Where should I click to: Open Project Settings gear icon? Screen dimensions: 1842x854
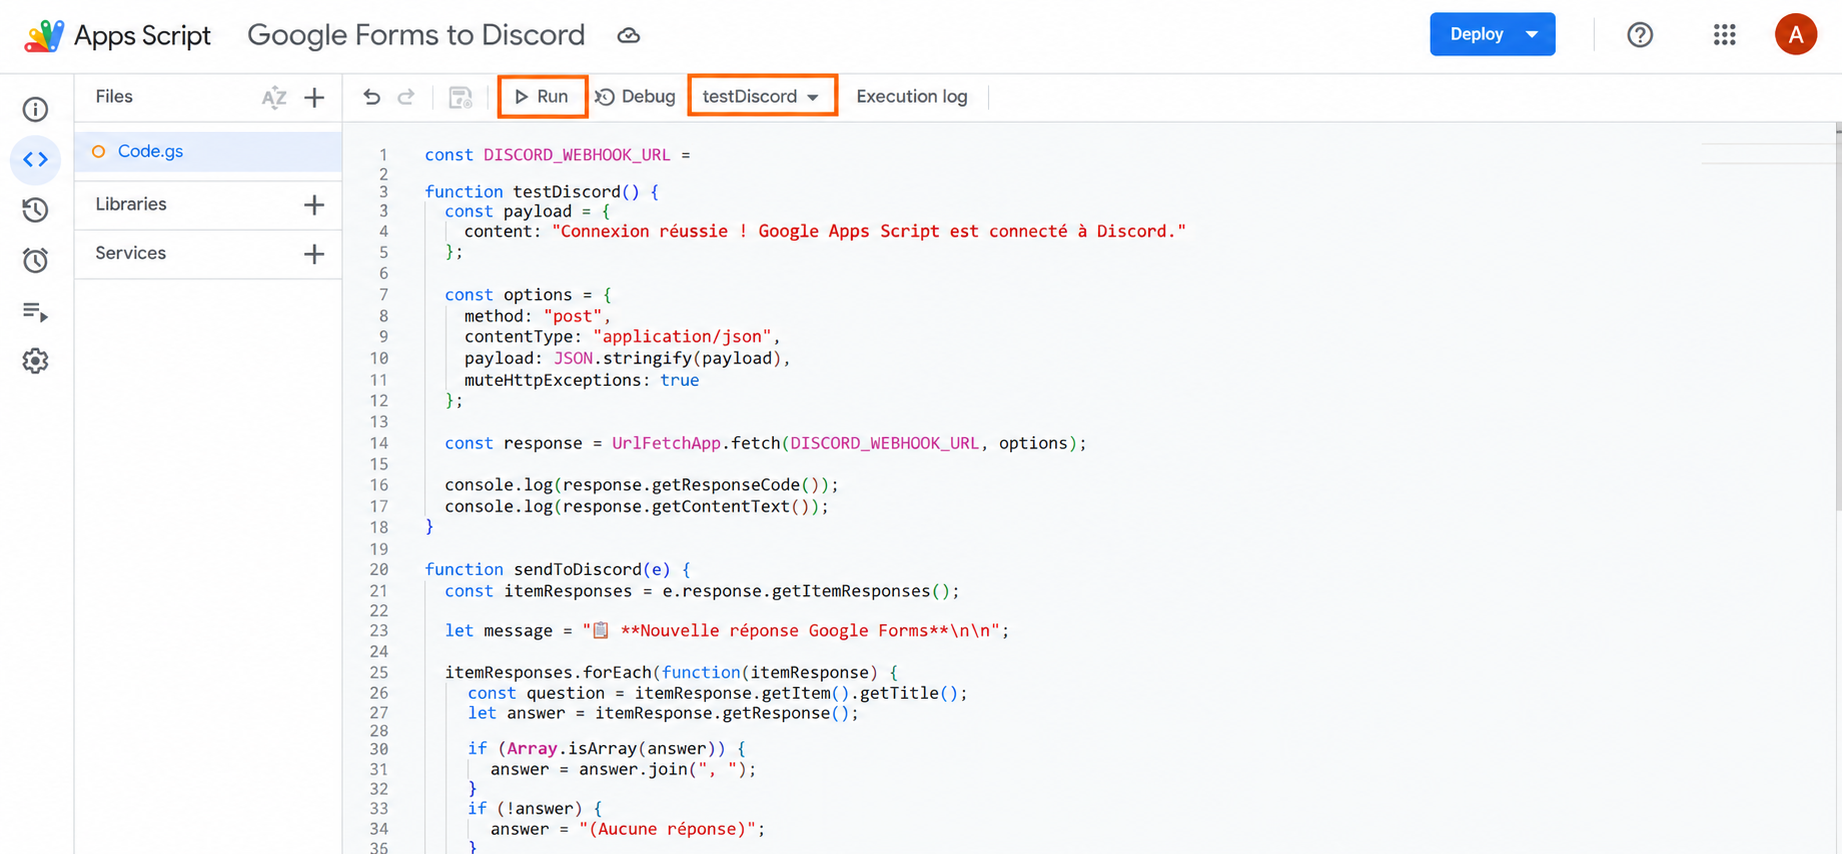coord(35,361)
